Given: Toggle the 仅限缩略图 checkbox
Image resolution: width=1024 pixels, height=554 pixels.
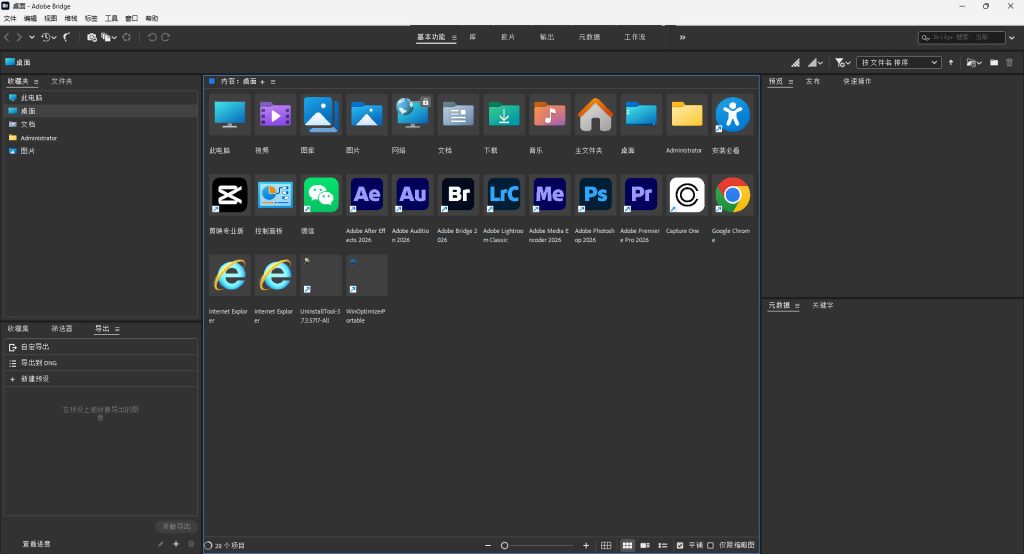Looking at the screenshot, I should tap(711, 546).
